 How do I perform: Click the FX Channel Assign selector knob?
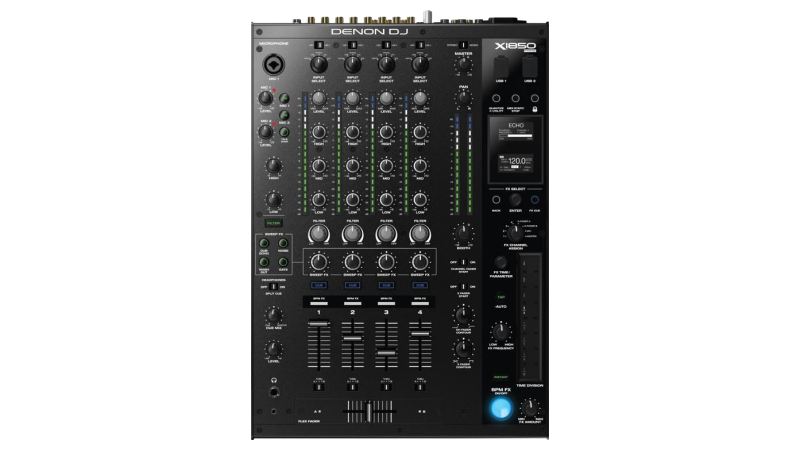tap(511, 231)
